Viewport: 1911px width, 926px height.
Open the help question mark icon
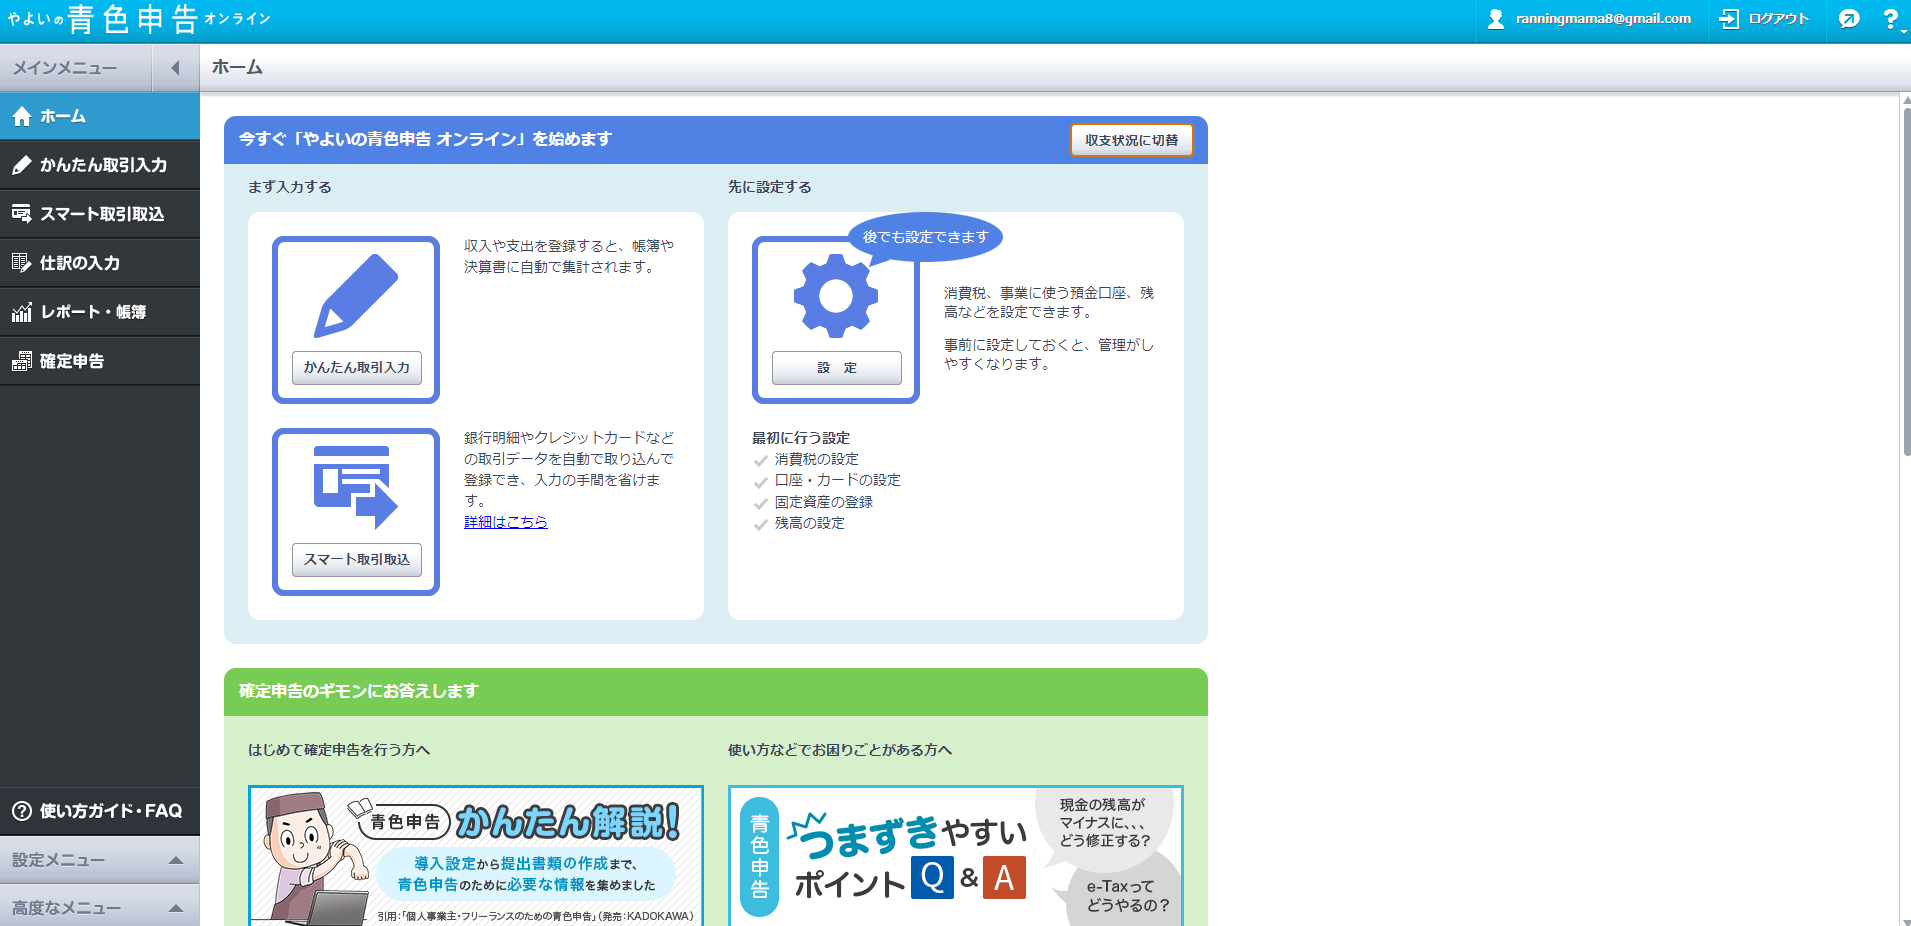pos(1889,19)
